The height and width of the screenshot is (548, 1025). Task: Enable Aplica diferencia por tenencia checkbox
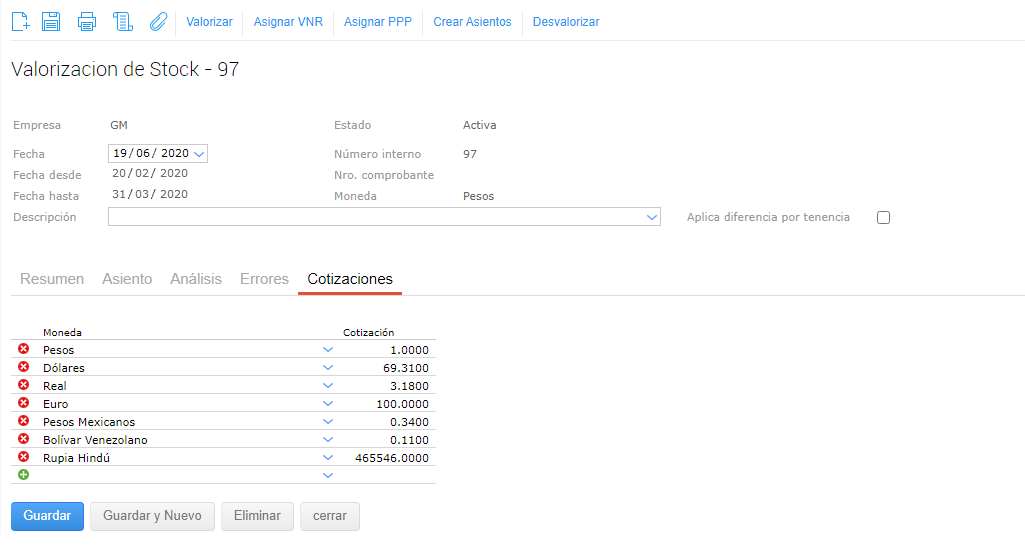[x=883, y=218]
